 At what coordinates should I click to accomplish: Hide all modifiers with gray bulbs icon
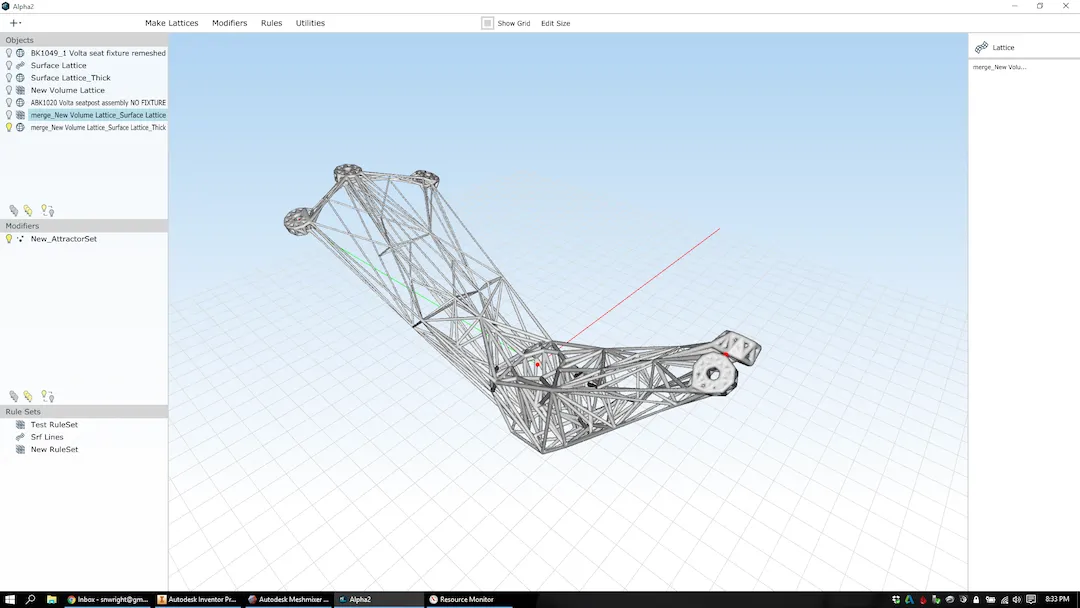pos(14,396)
